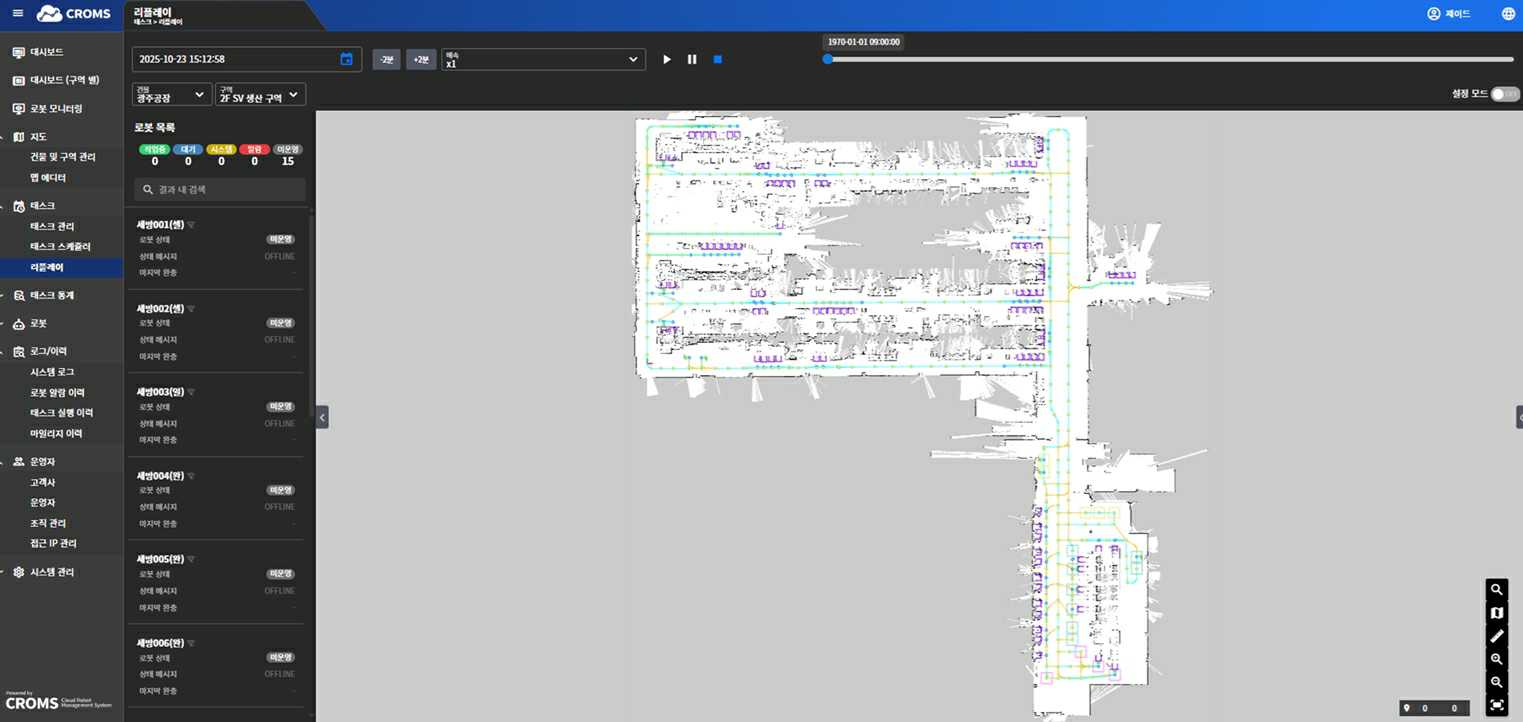
Task: Open 고객사 menu item
Action: click(42, 482)
